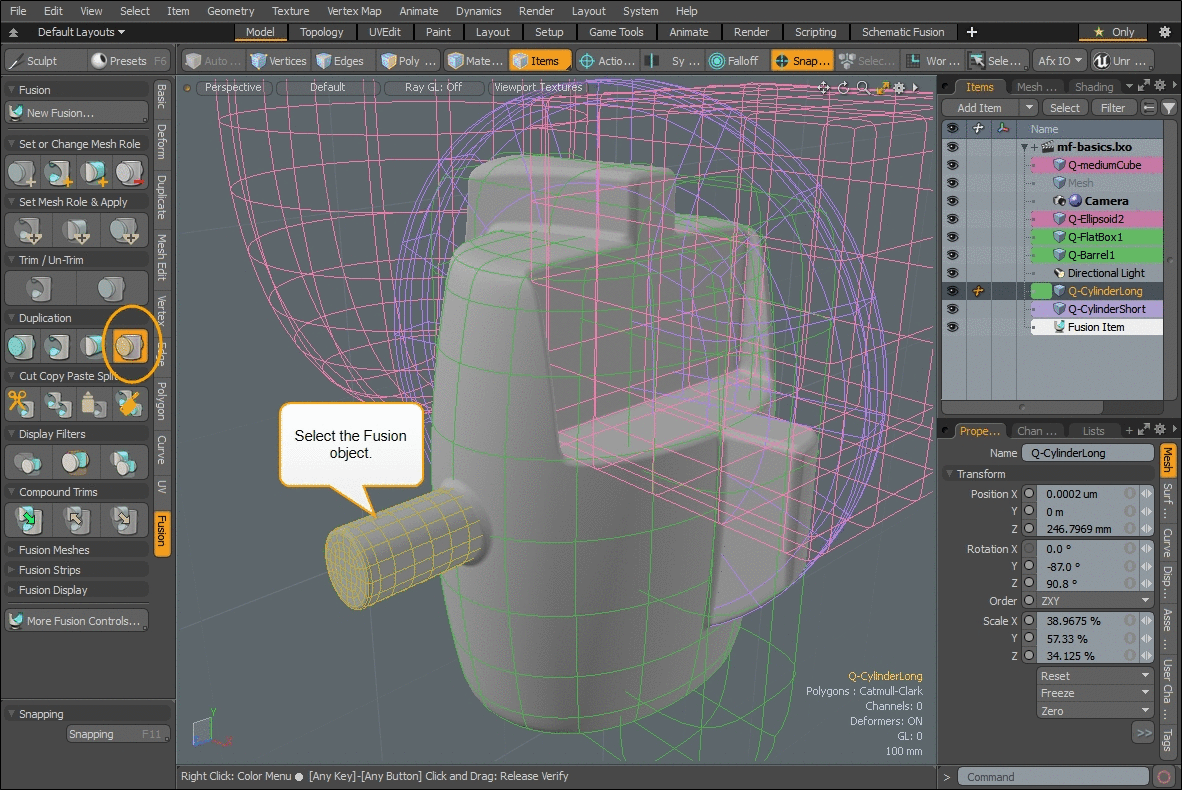
Task: Click the scissors Cut icon
Action: [21, 403]
